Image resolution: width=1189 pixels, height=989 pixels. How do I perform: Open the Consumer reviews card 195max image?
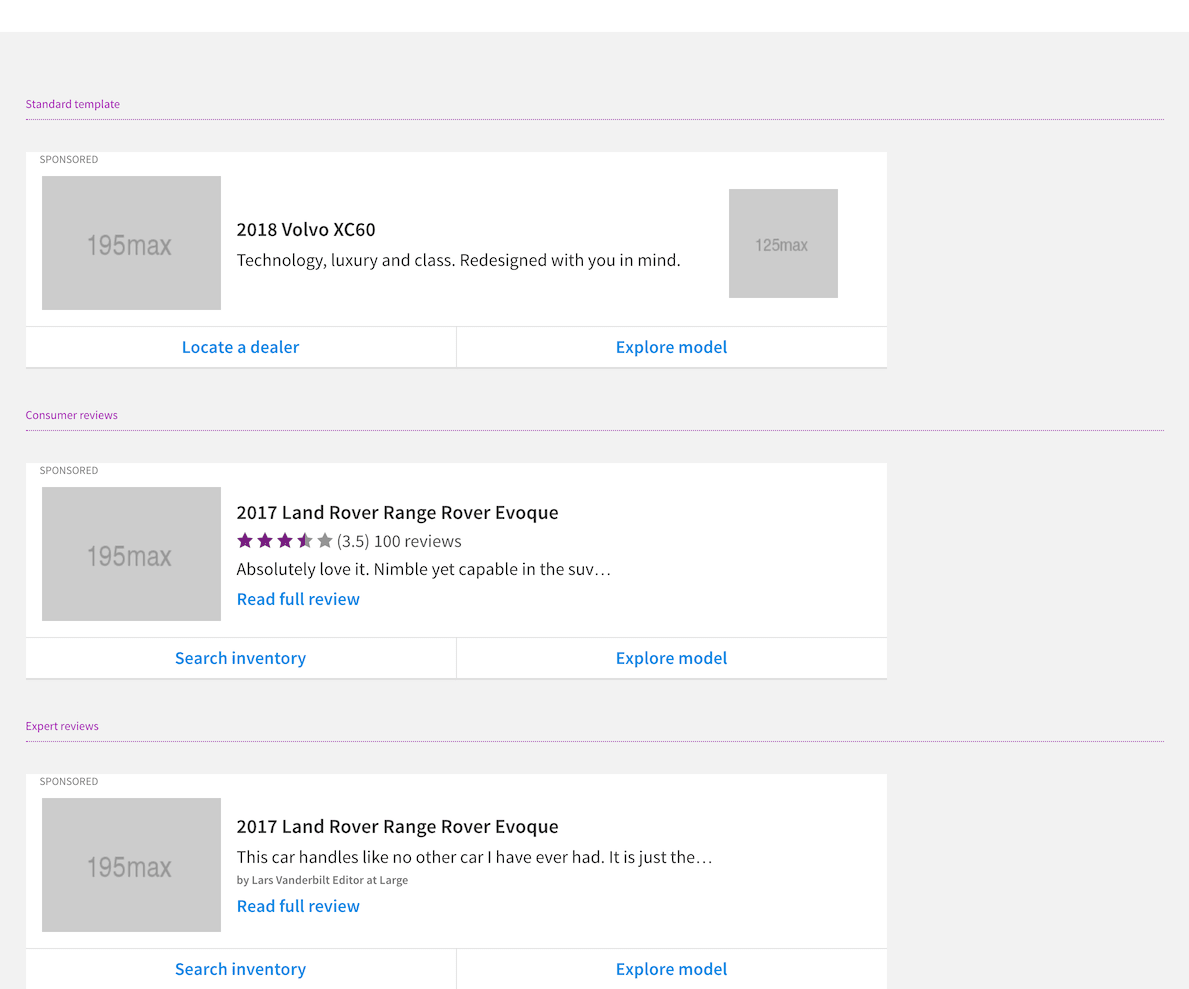(131, 554)
